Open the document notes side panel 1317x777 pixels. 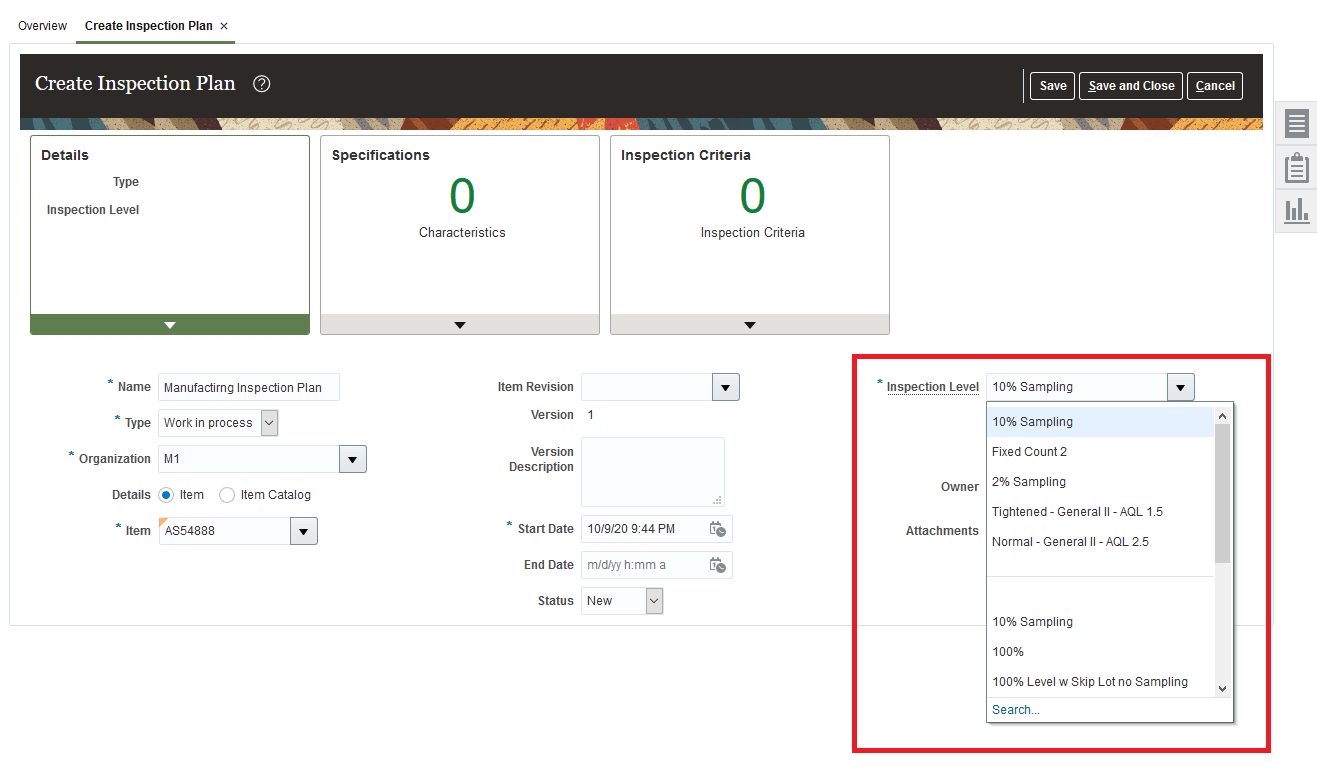(x=1295, y=124)
